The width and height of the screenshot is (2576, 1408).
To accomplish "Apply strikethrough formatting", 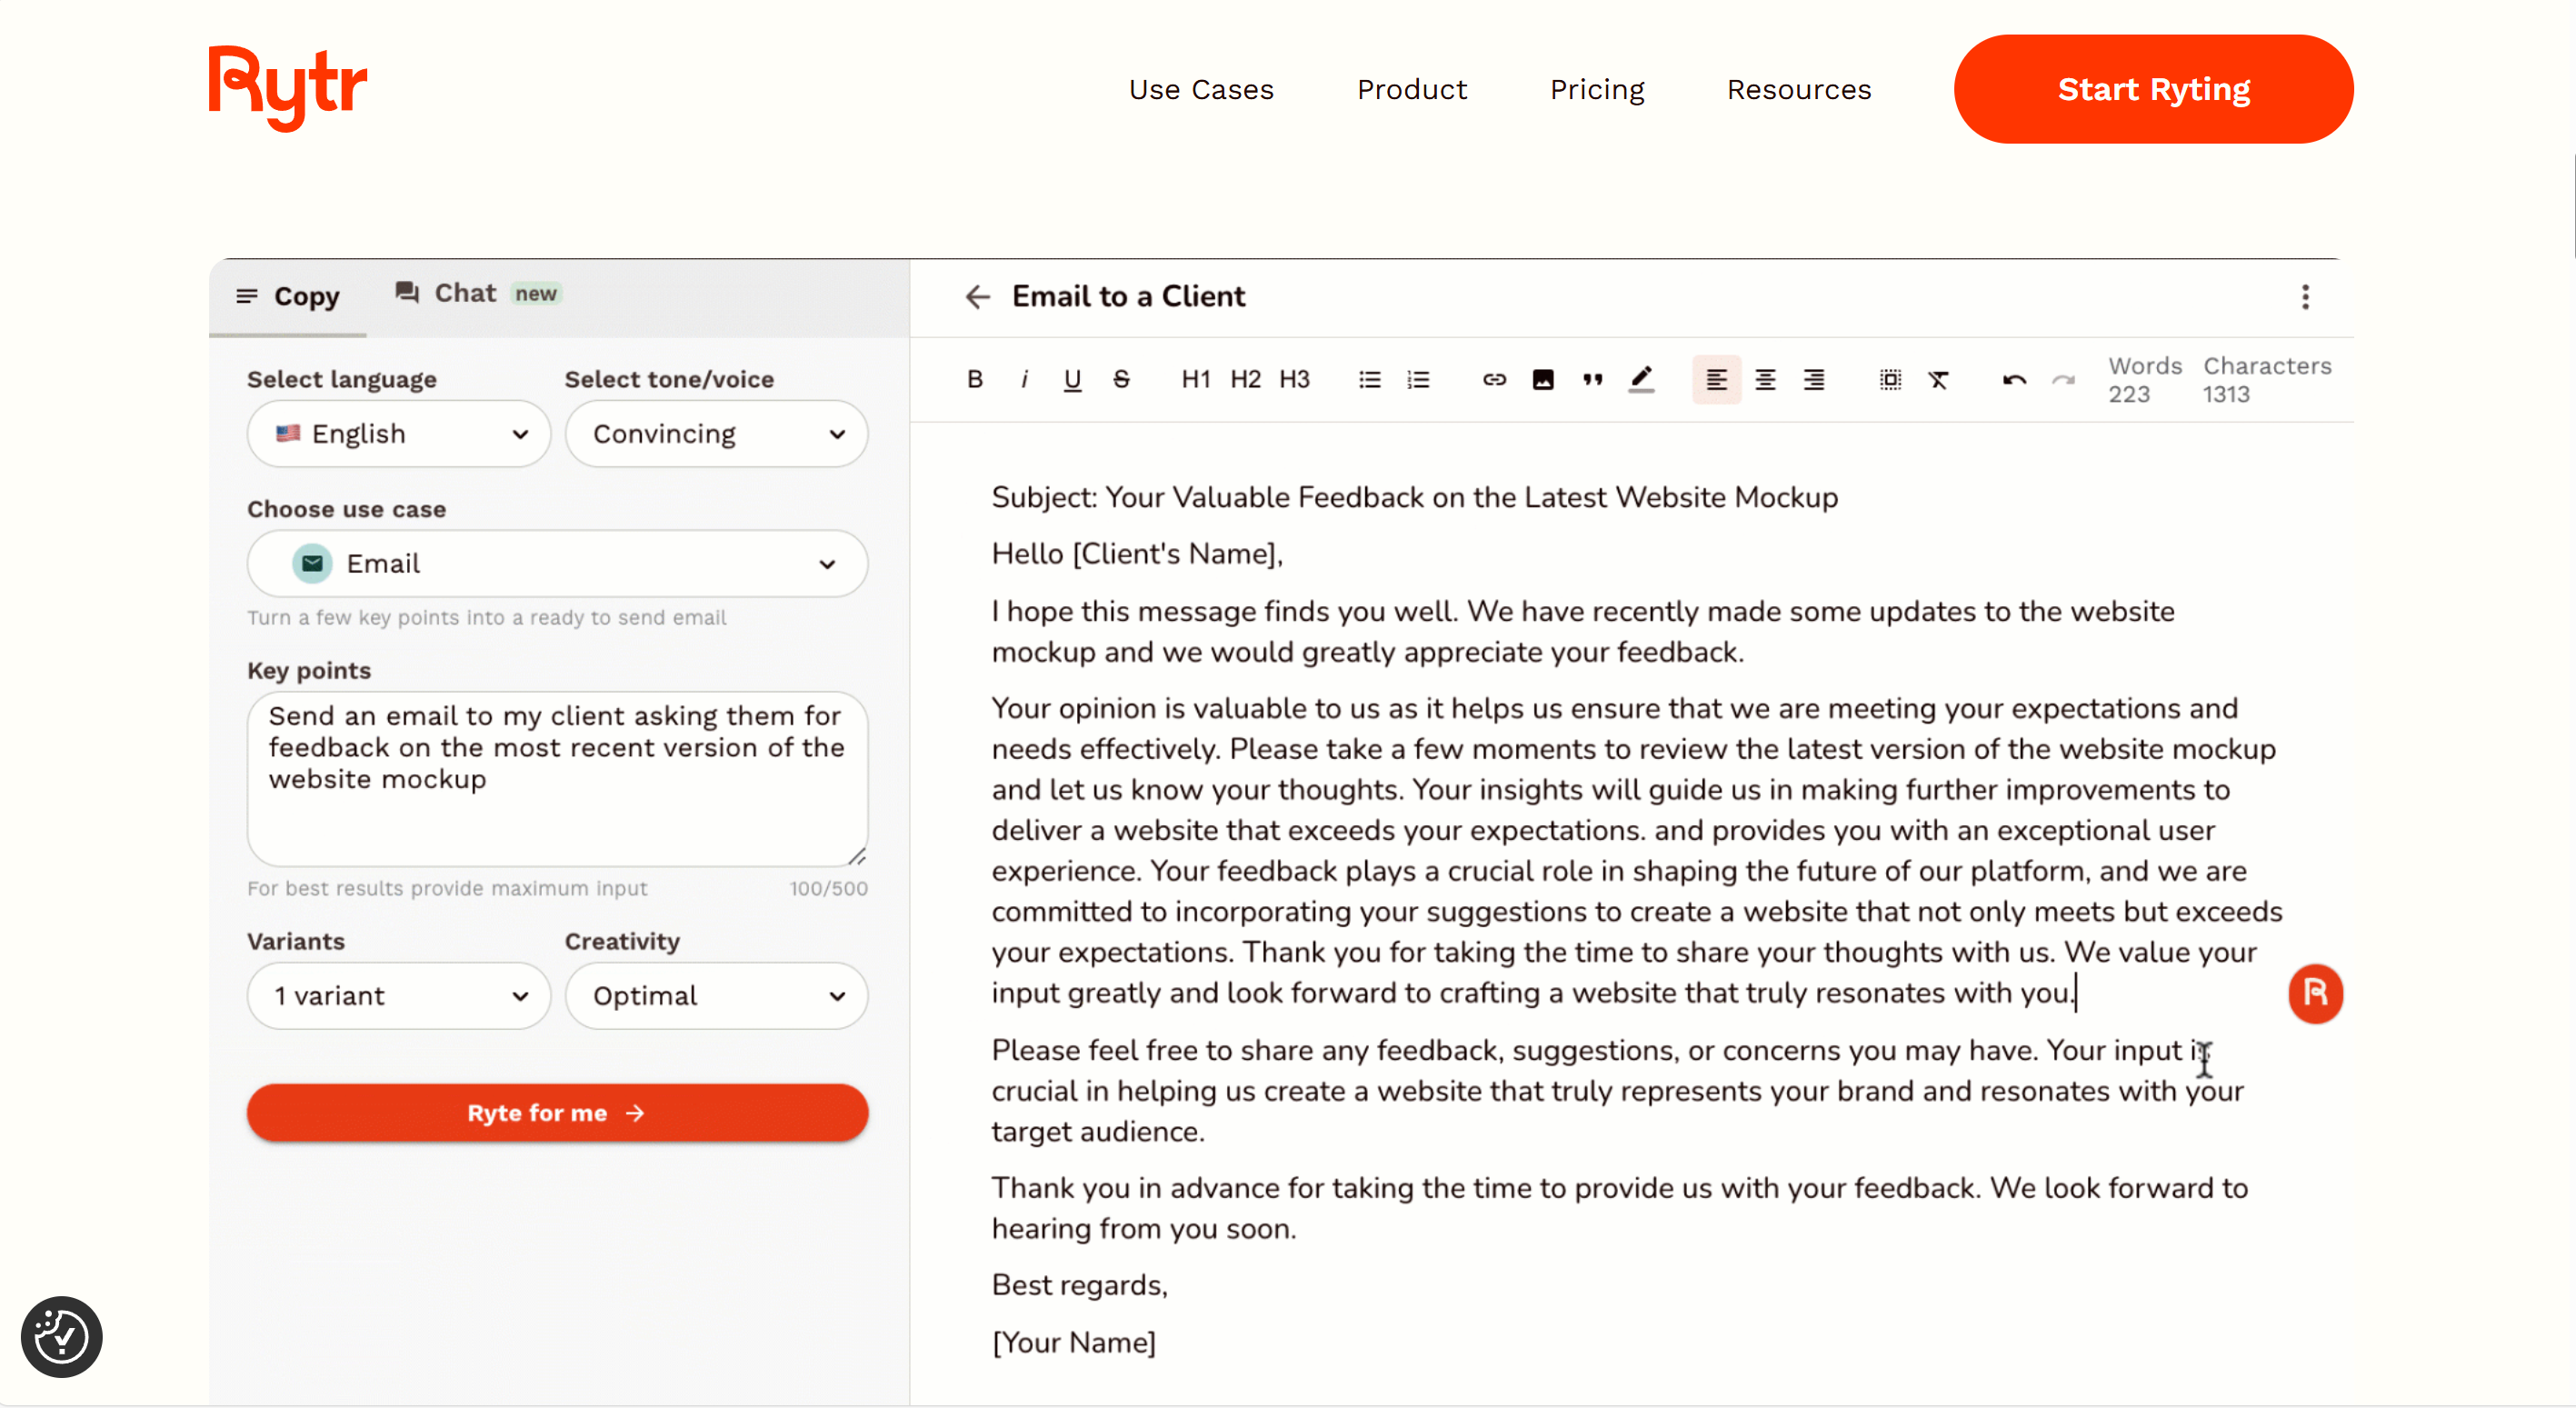I will pyautogui.click(x=1121, y=379).
